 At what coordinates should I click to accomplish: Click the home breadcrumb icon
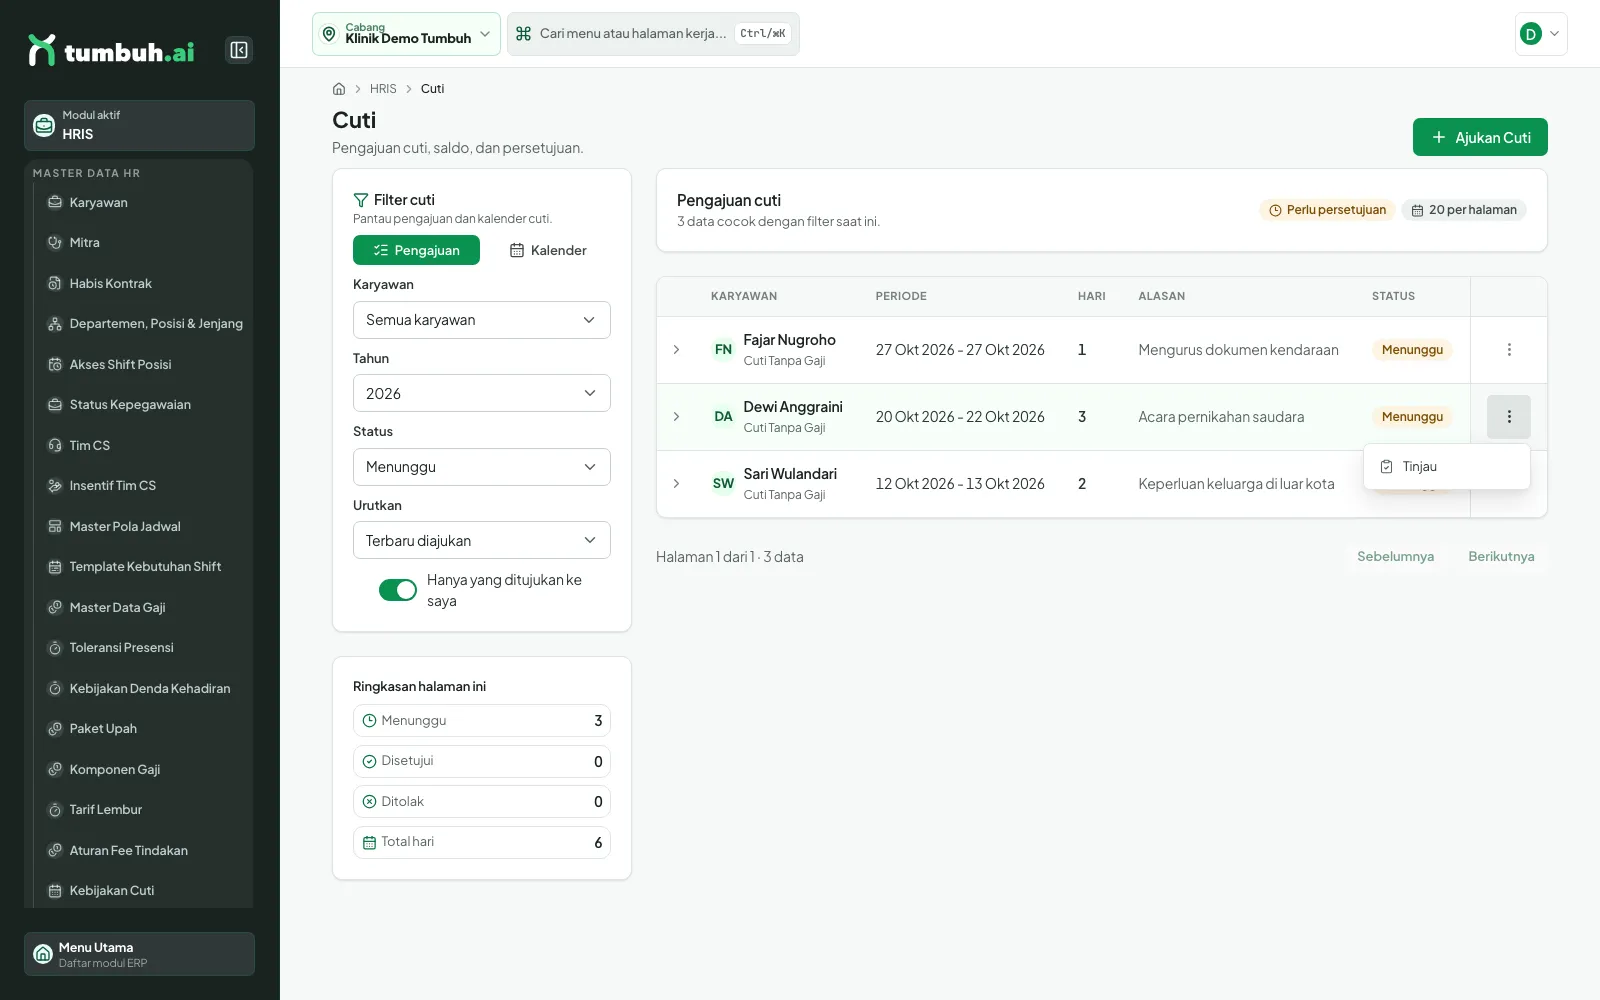click(x=339, y=89)
